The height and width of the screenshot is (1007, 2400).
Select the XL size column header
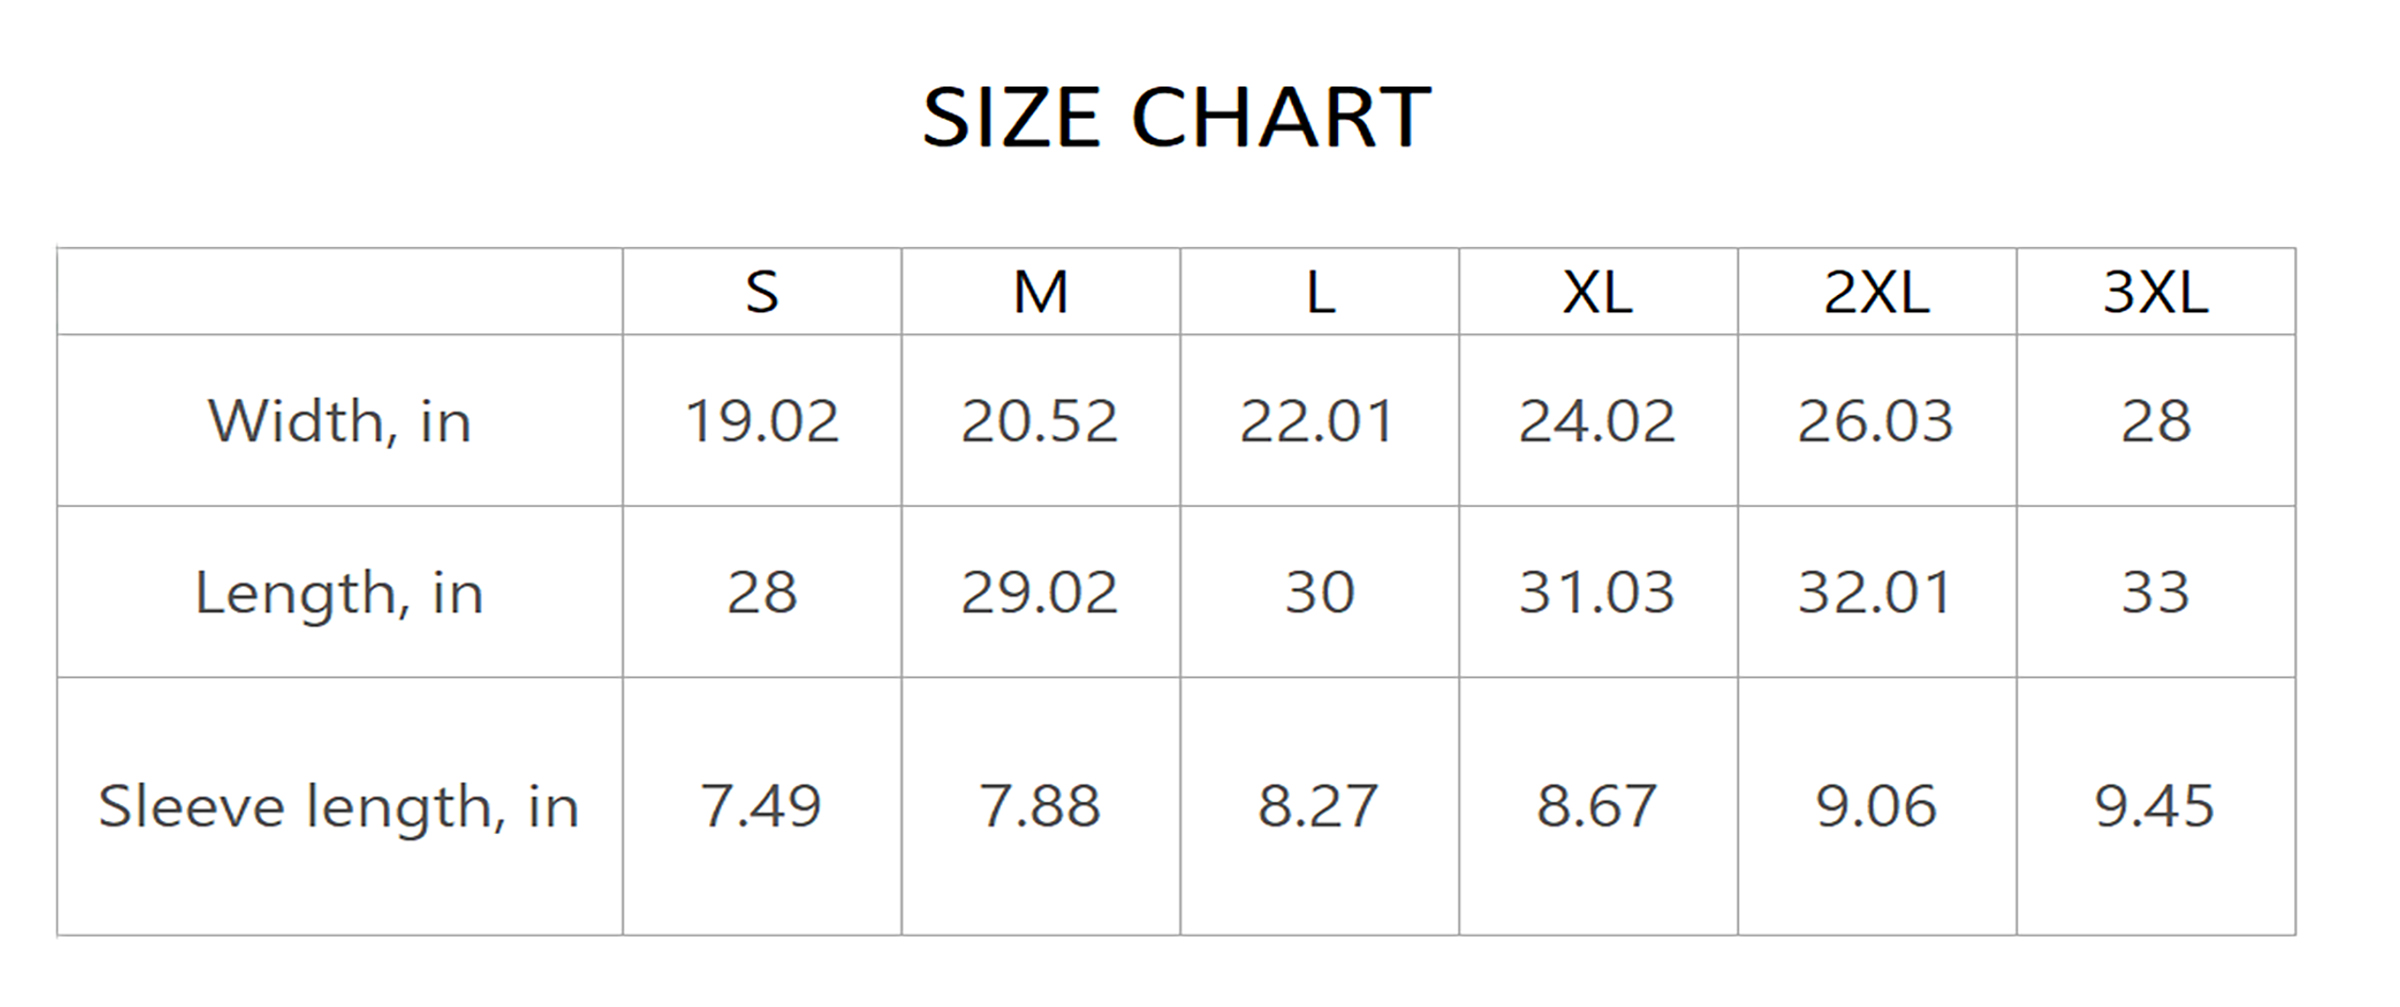click(1598, 292)
